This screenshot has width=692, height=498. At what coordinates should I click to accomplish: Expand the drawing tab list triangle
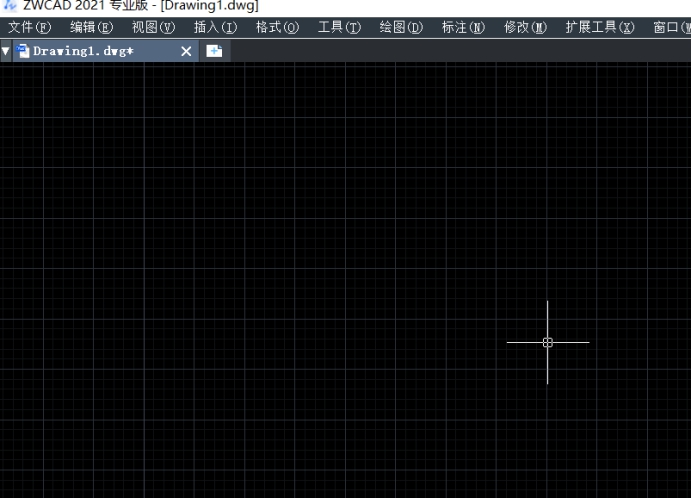click(6, 51)
